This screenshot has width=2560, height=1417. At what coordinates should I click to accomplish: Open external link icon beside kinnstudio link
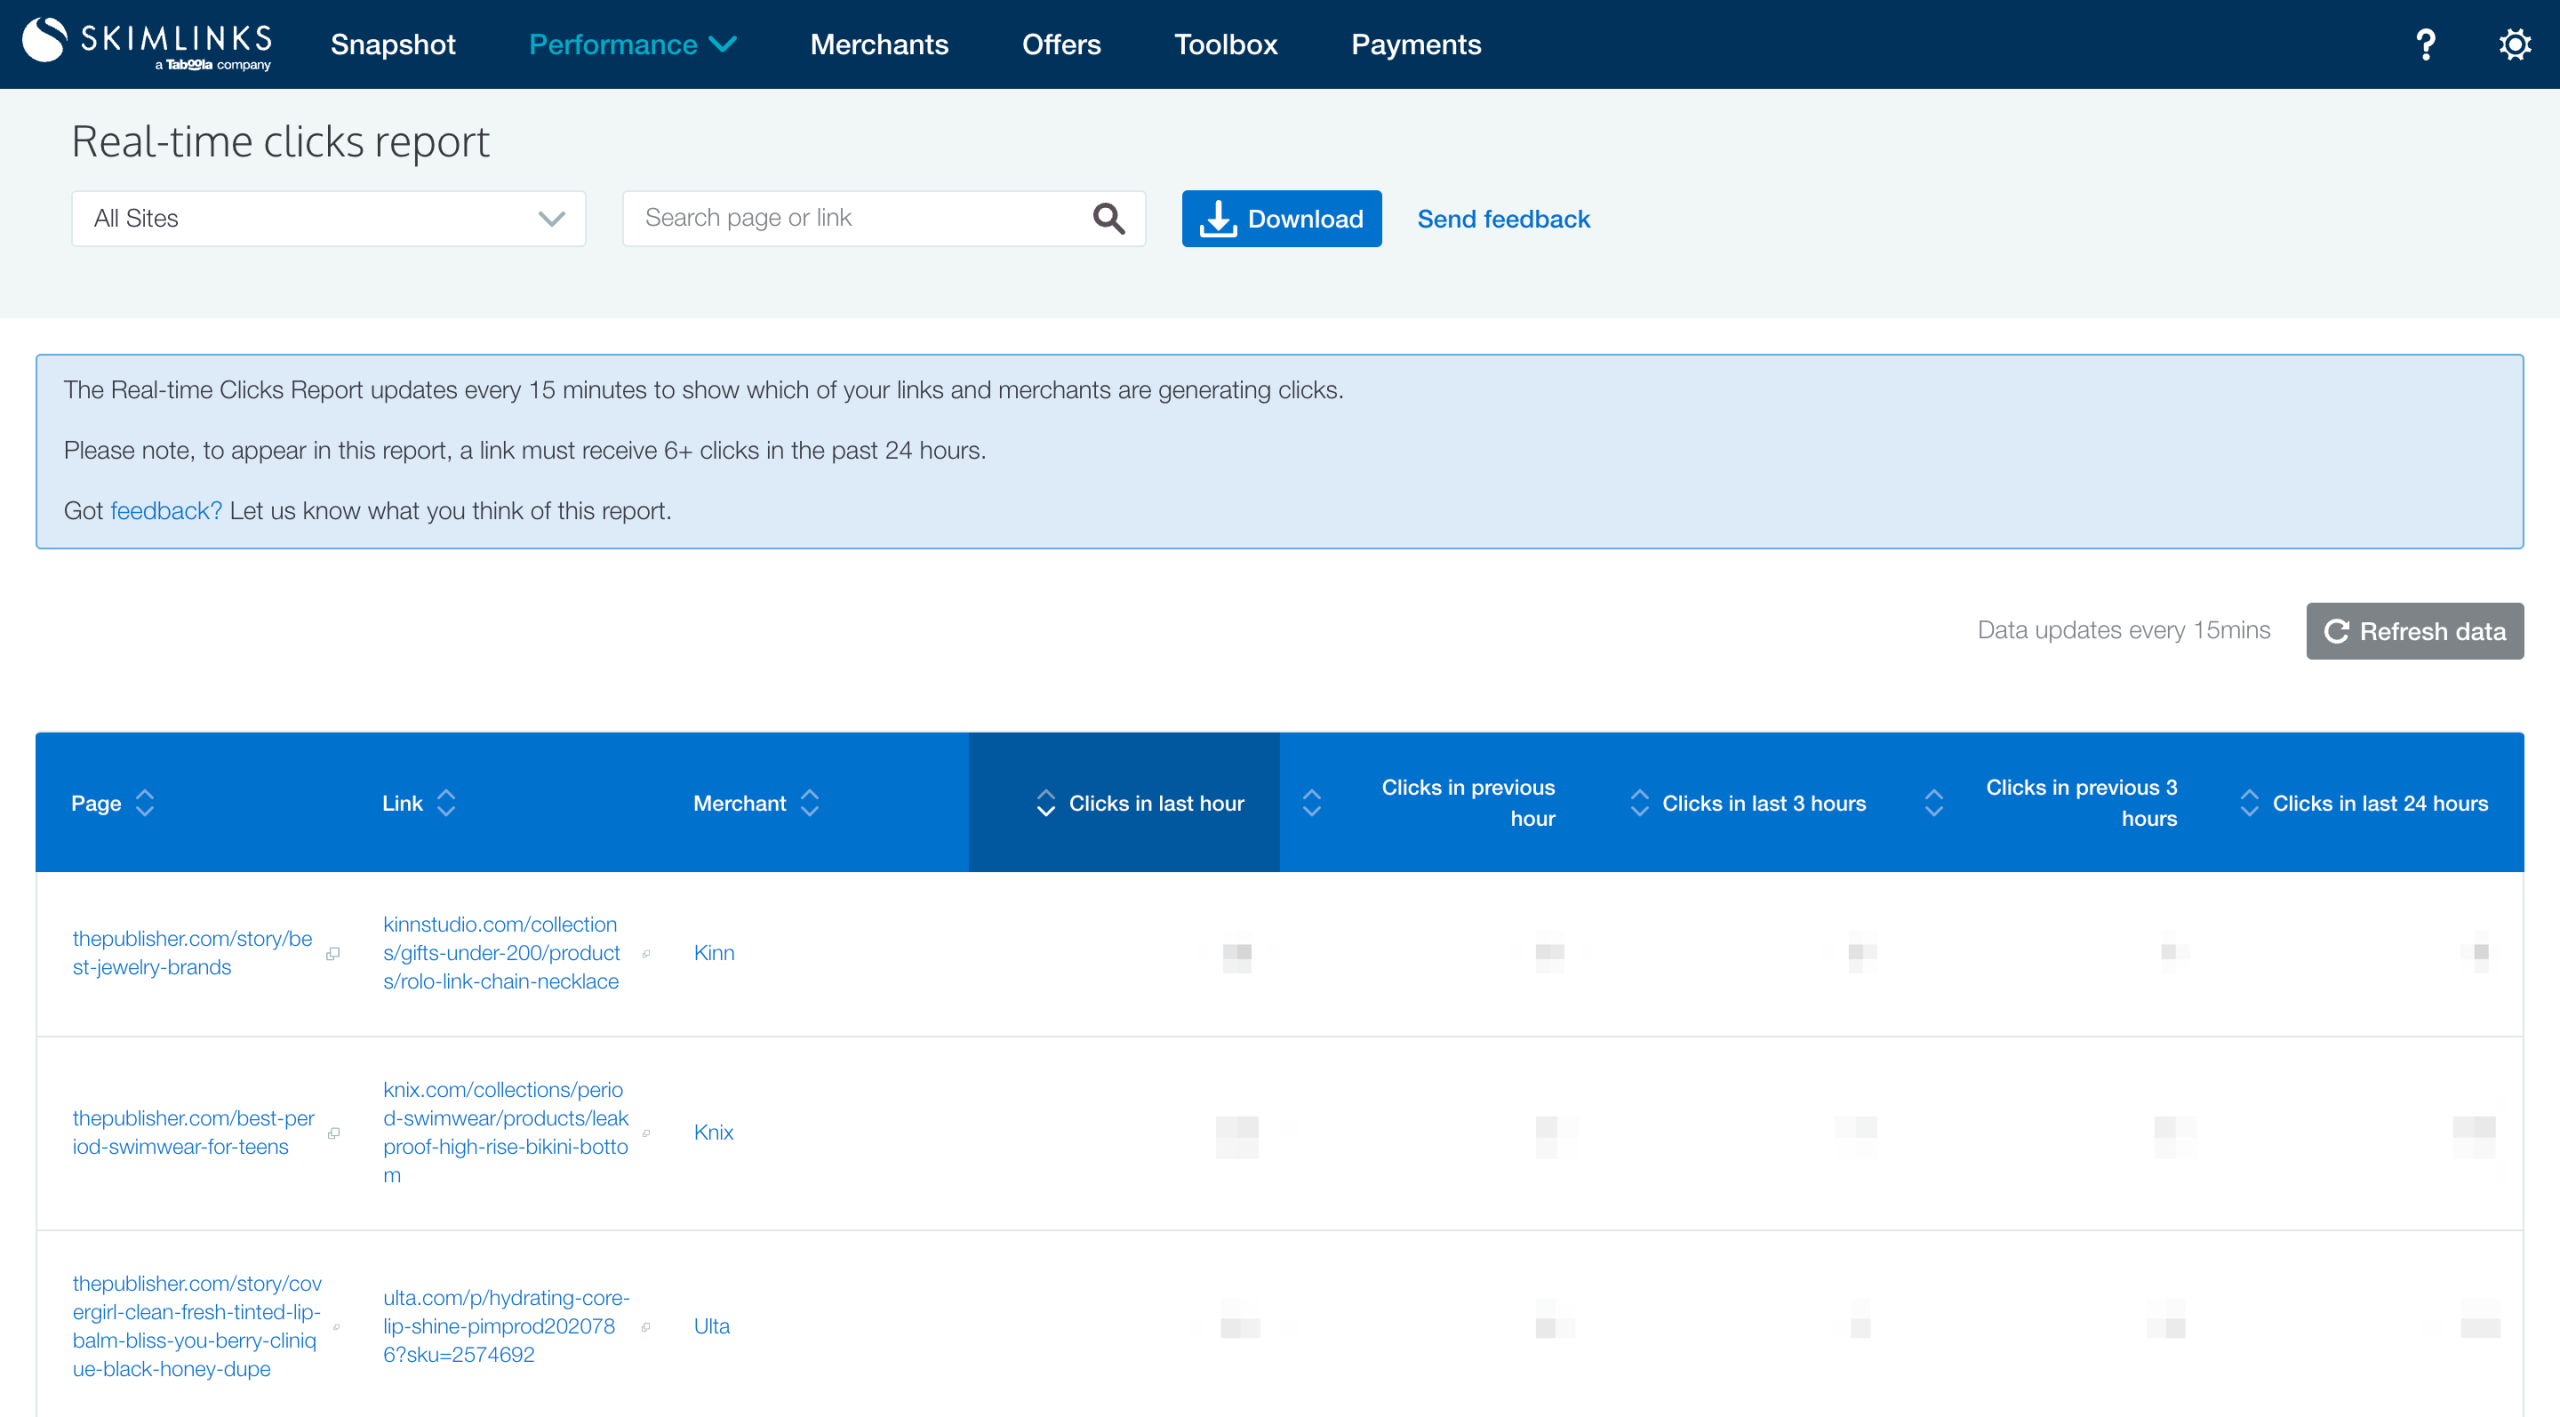[x=646, y=954]
